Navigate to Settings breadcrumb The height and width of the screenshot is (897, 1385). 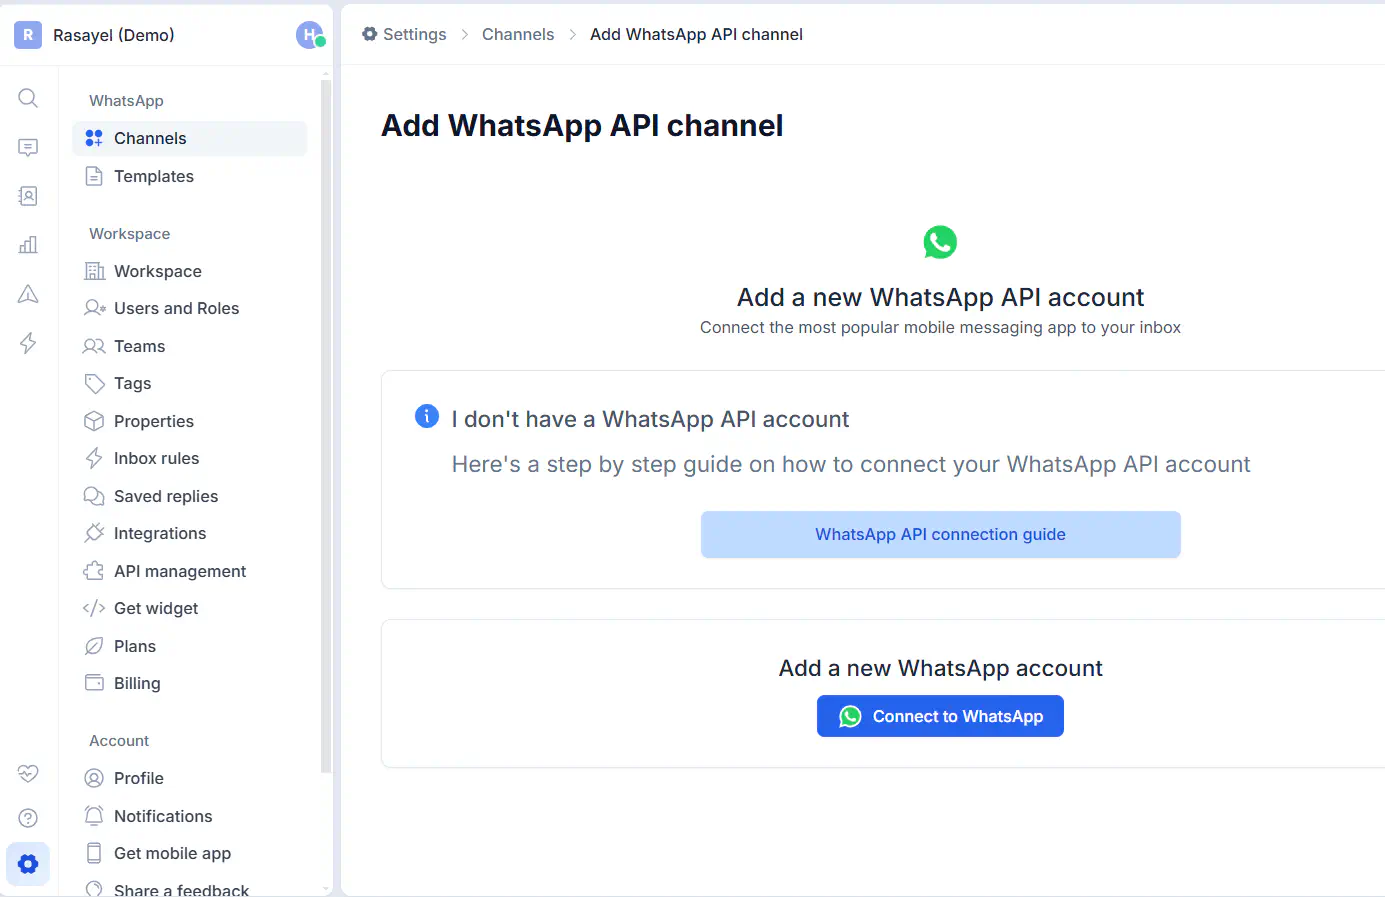(404, 34)
